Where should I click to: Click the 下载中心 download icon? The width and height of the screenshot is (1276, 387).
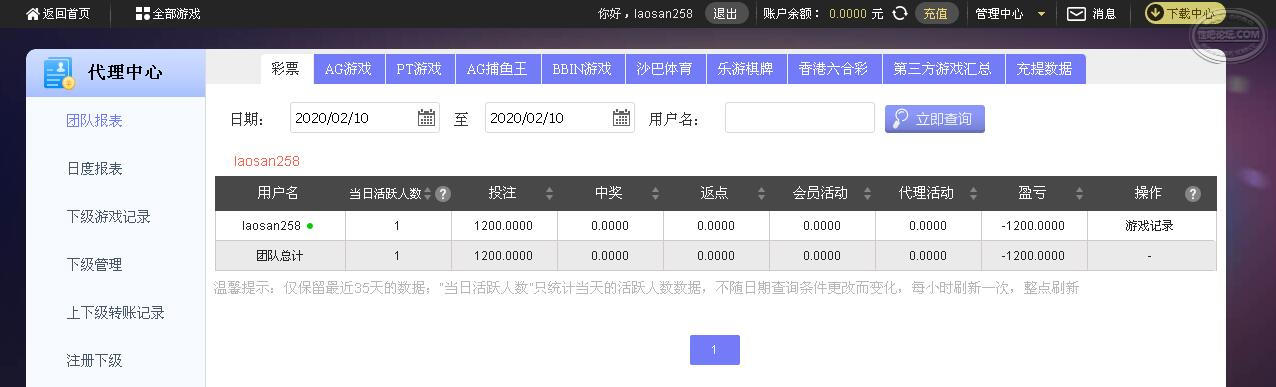point(1155,13)
